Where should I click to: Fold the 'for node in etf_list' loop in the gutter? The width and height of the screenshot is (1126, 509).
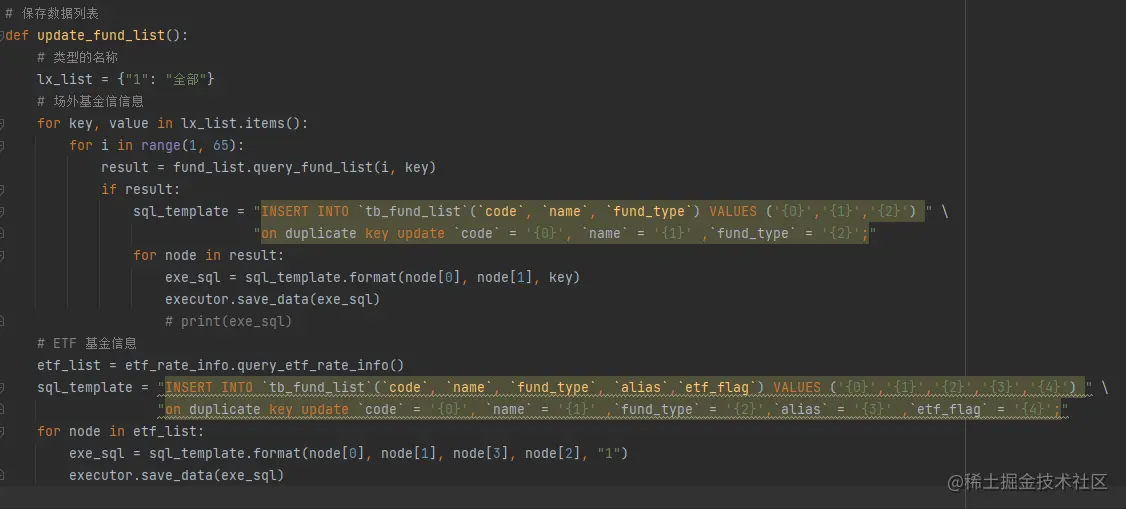pyautogui.click(x=3, y=432)
